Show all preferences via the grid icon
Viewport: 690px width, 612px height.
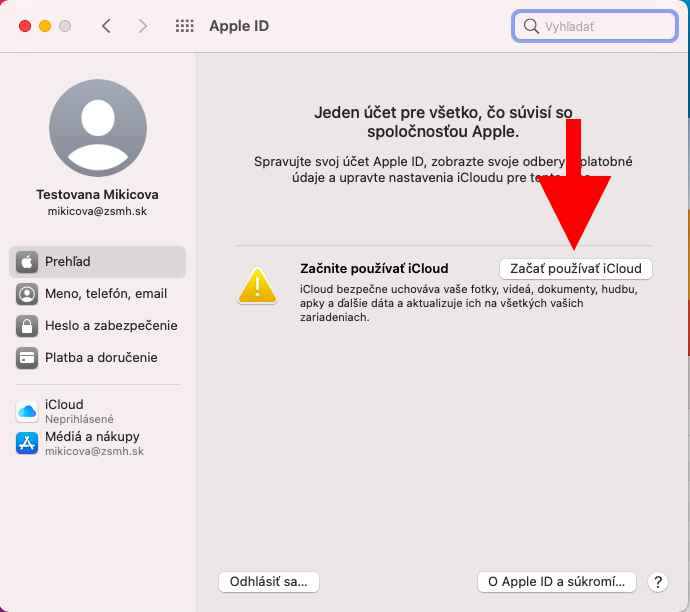[x=184, y=26]
